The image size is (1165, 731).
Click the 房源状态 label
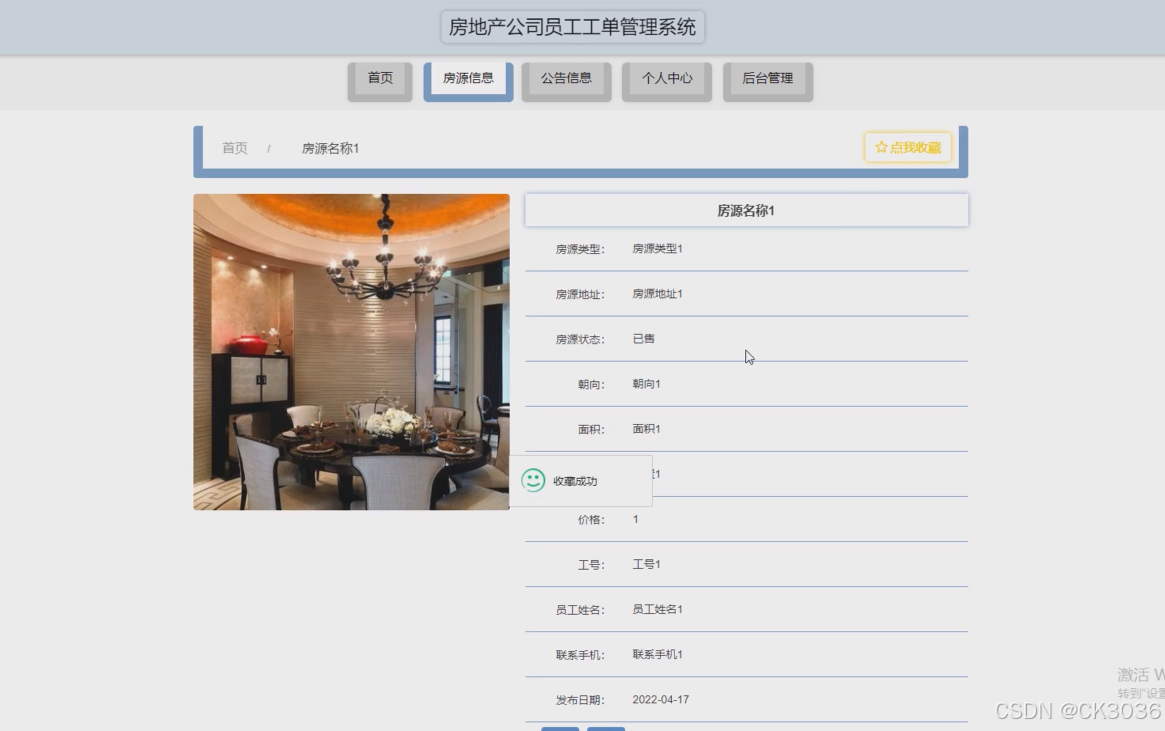tap(580, 339)
